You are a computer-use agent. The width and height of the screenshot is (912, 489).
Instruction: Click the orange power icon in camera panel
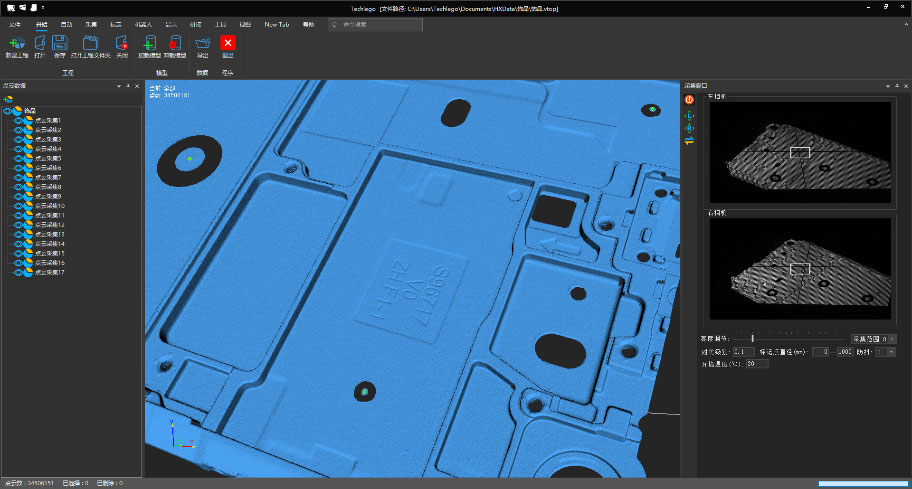tap(689, 99)
